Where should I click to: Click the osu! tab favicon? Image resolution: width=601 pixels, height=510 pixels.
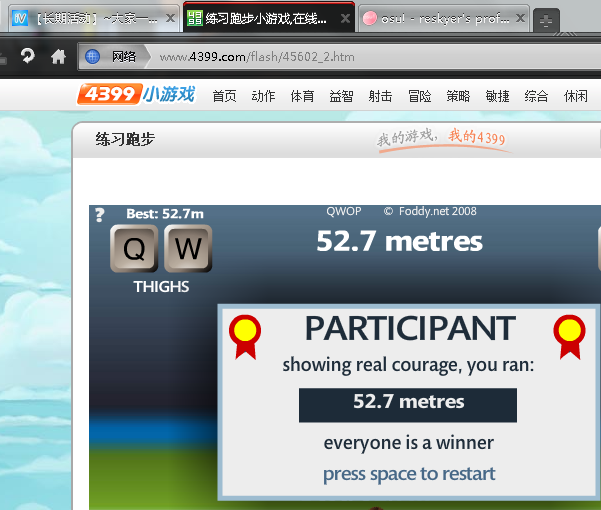pyautogui.click(x=370, y=18)
